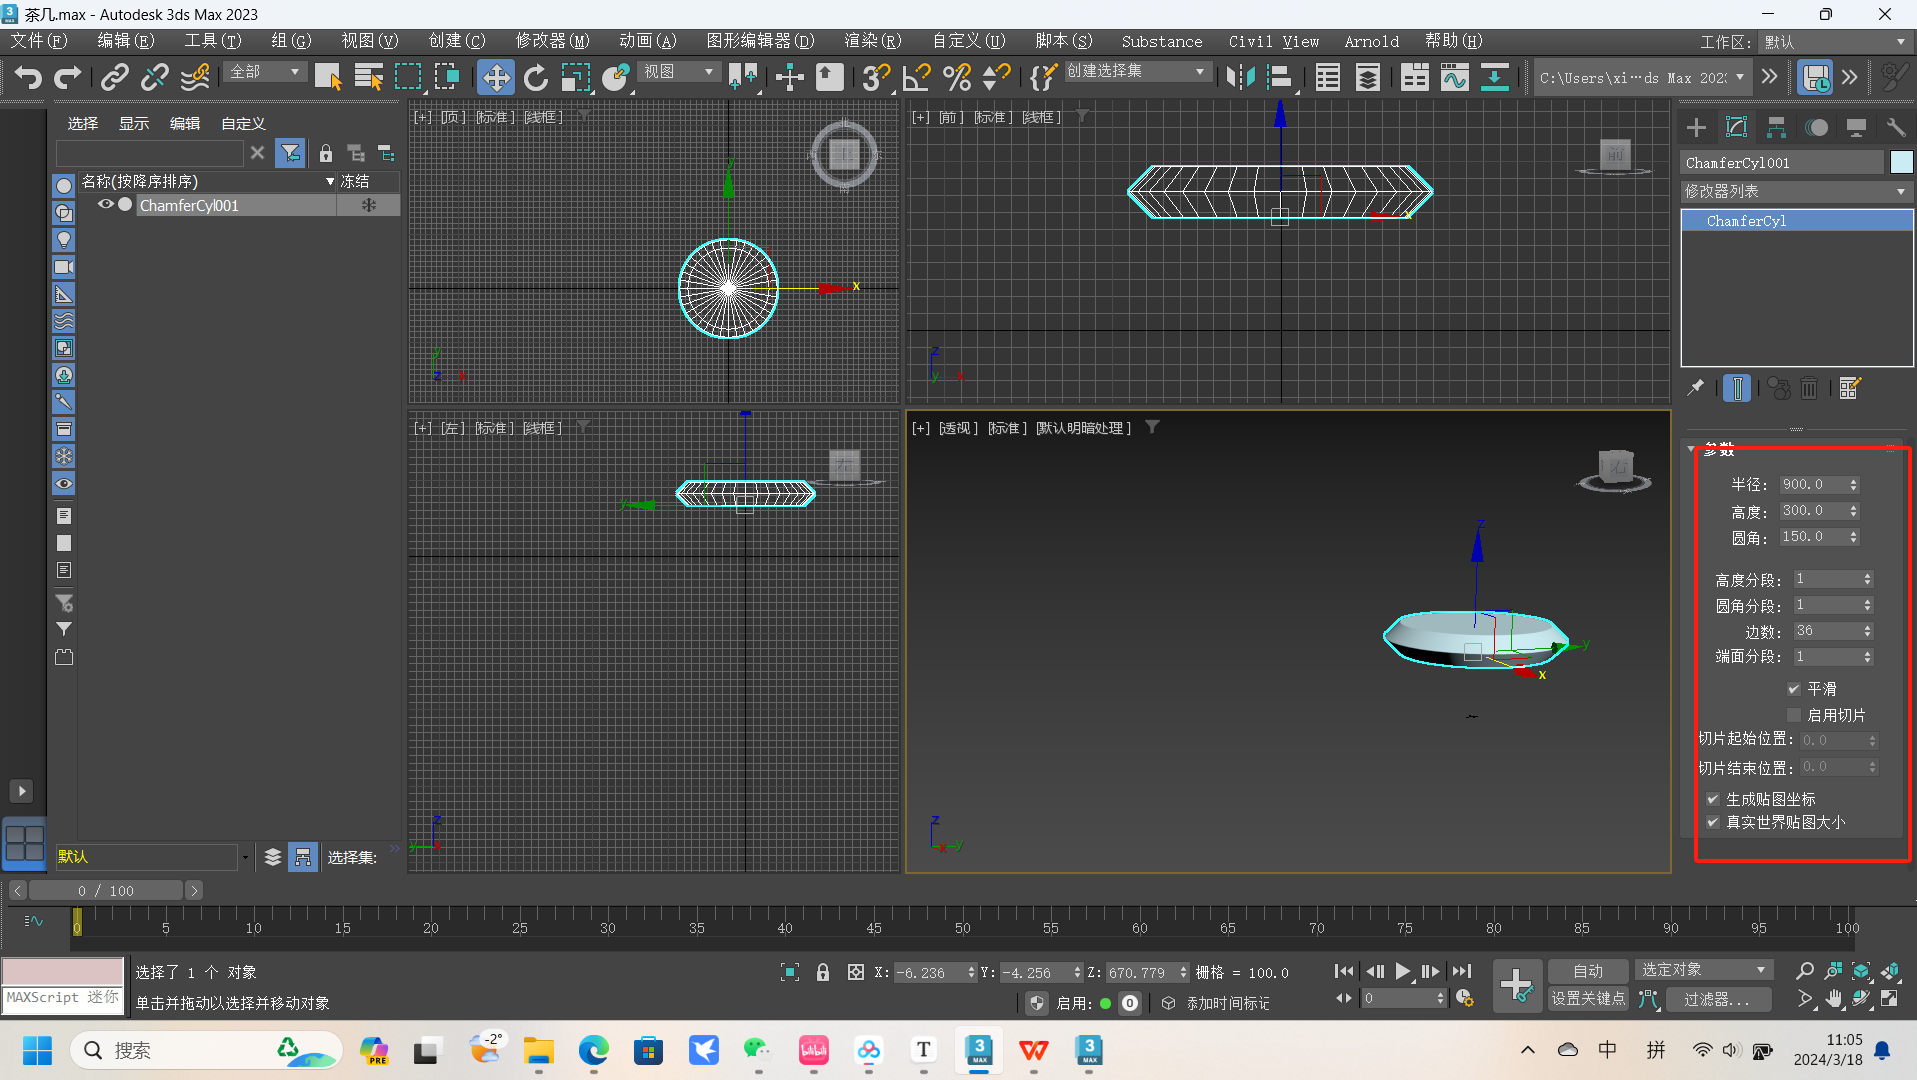Click the sides (边数) spinner arrows
This screenshot has width=1917, height=1080.
(1867, 631)
